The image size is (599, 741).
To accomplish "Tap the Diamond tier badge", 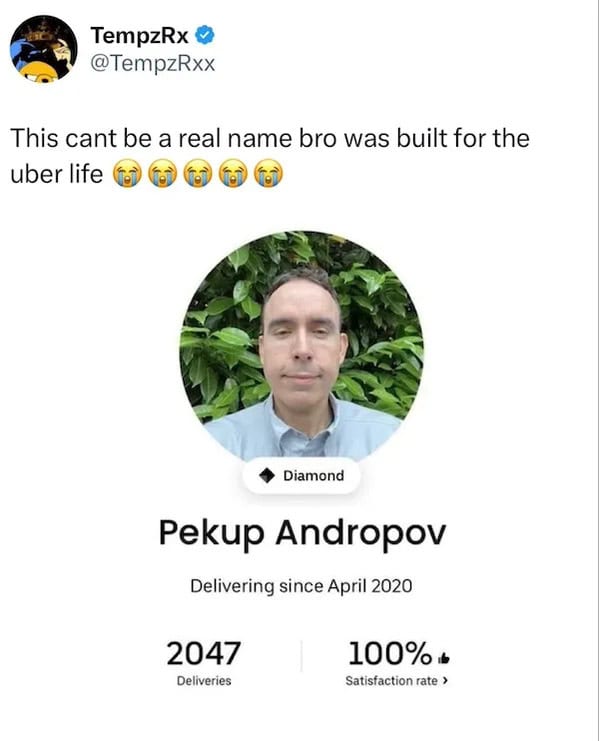I will [x=301, y=475].
